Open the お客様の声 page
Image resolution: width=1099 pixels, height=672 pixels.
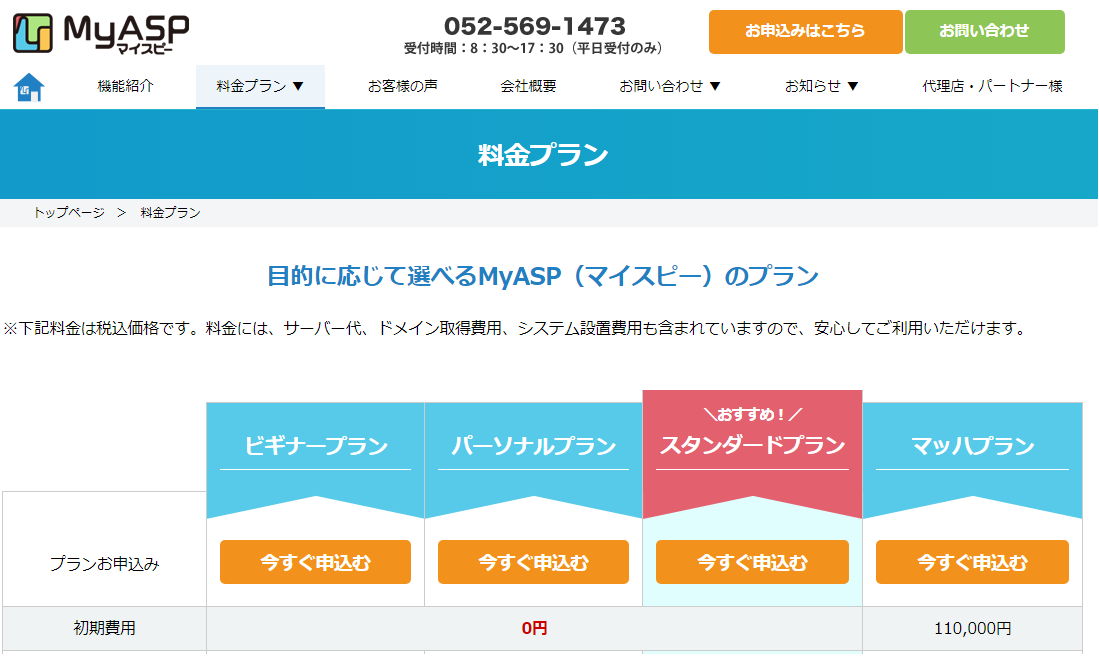(x=402, y=86)
